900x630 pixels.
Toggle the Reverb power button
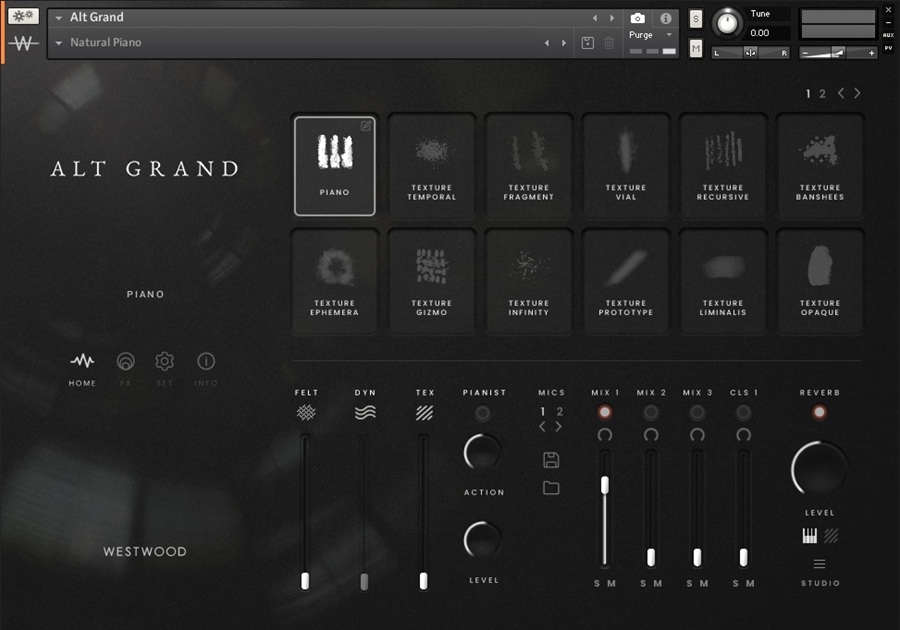pos(819,412)
